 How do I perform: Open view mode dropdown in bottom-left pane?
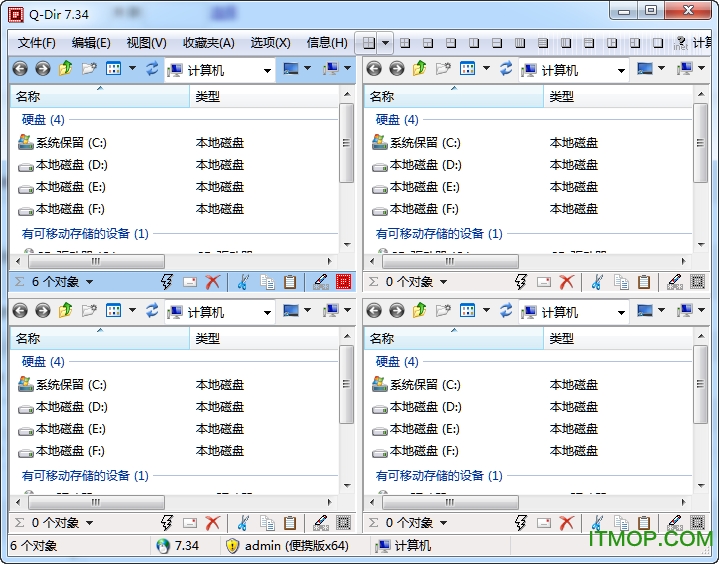(x=133, y=311)
